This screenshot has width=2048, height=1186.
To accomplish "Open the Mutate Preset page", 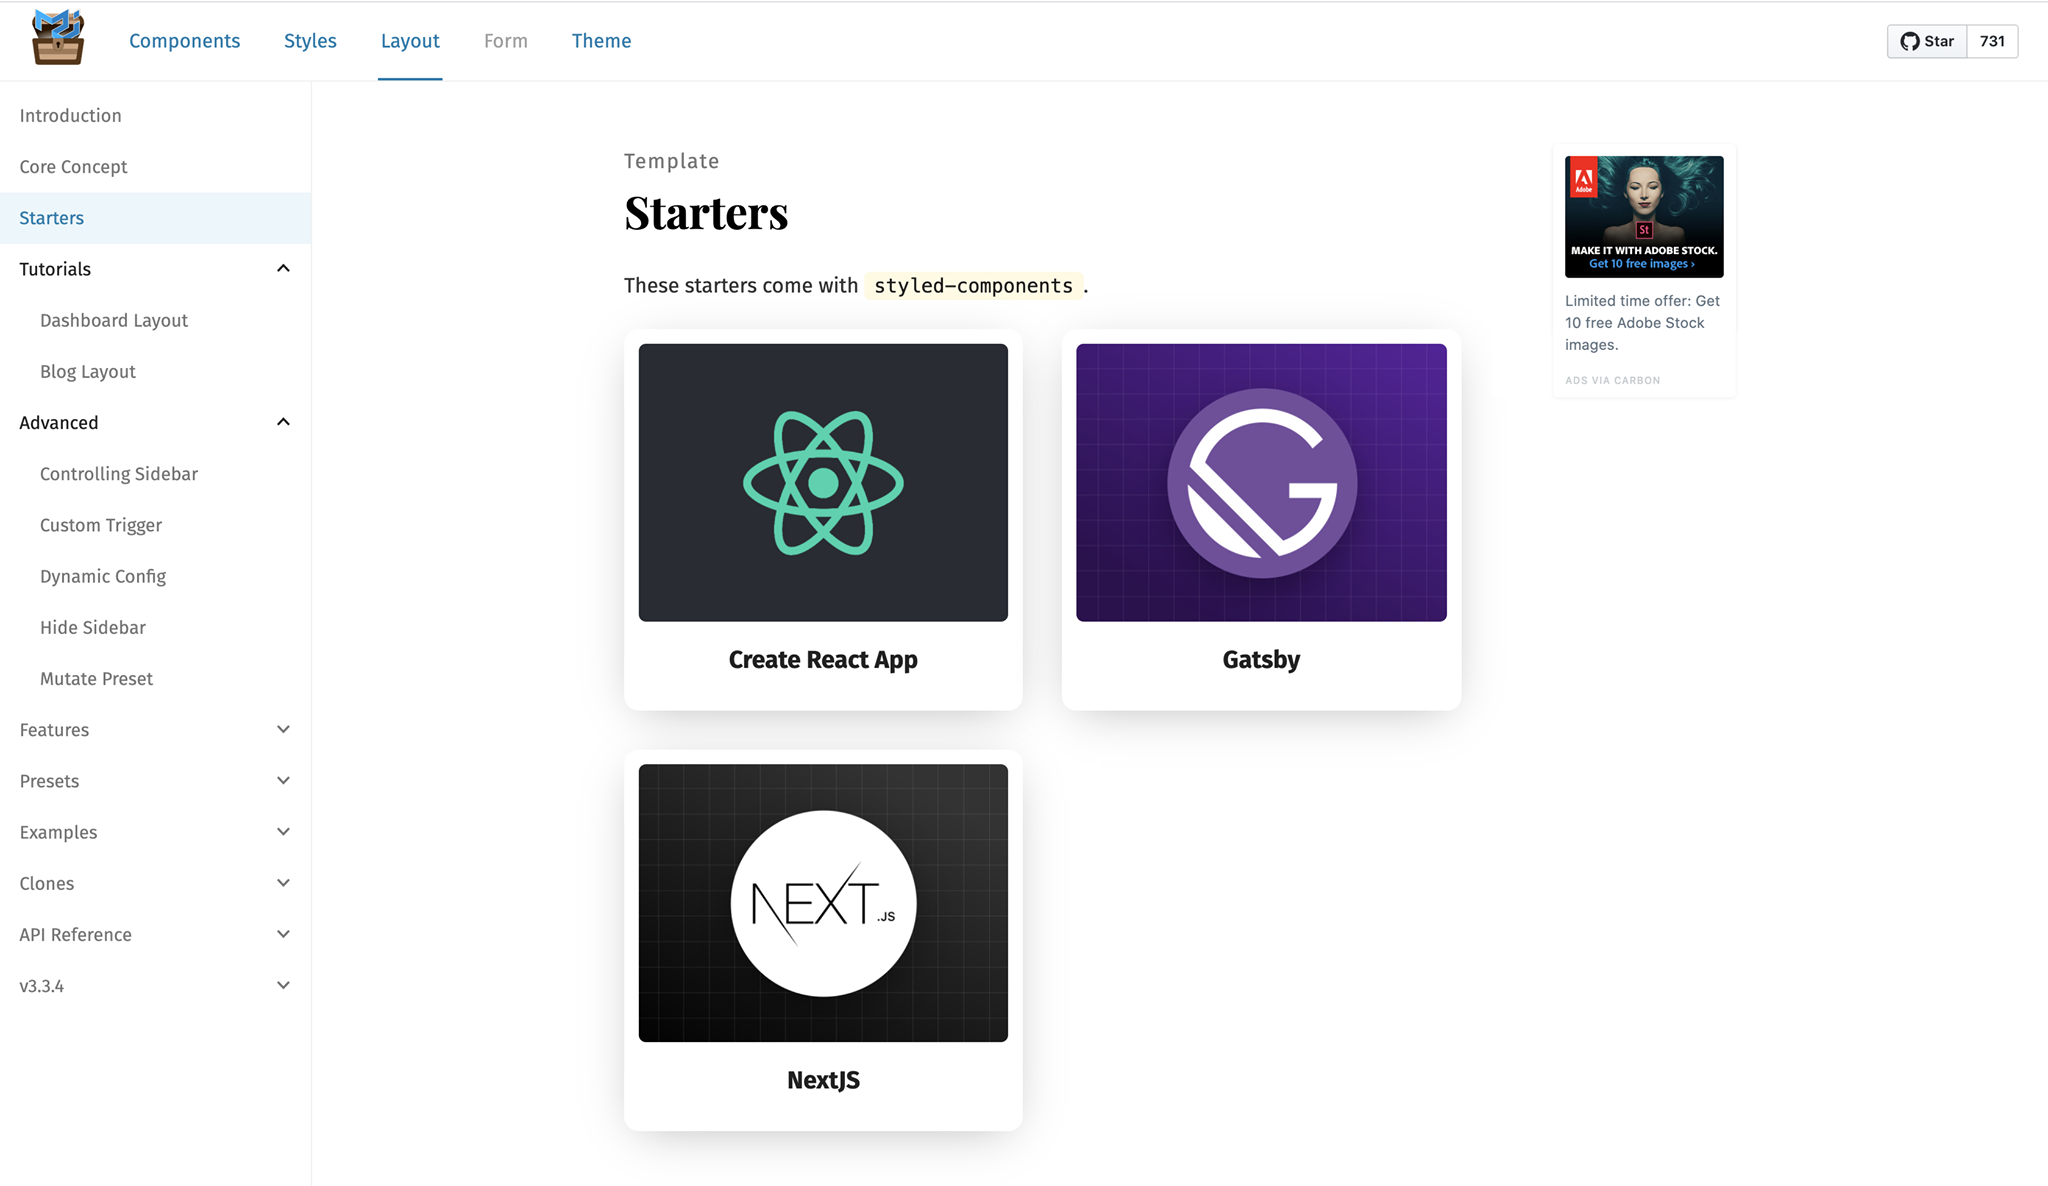I will pyautogui.click(x=96, y=679).
